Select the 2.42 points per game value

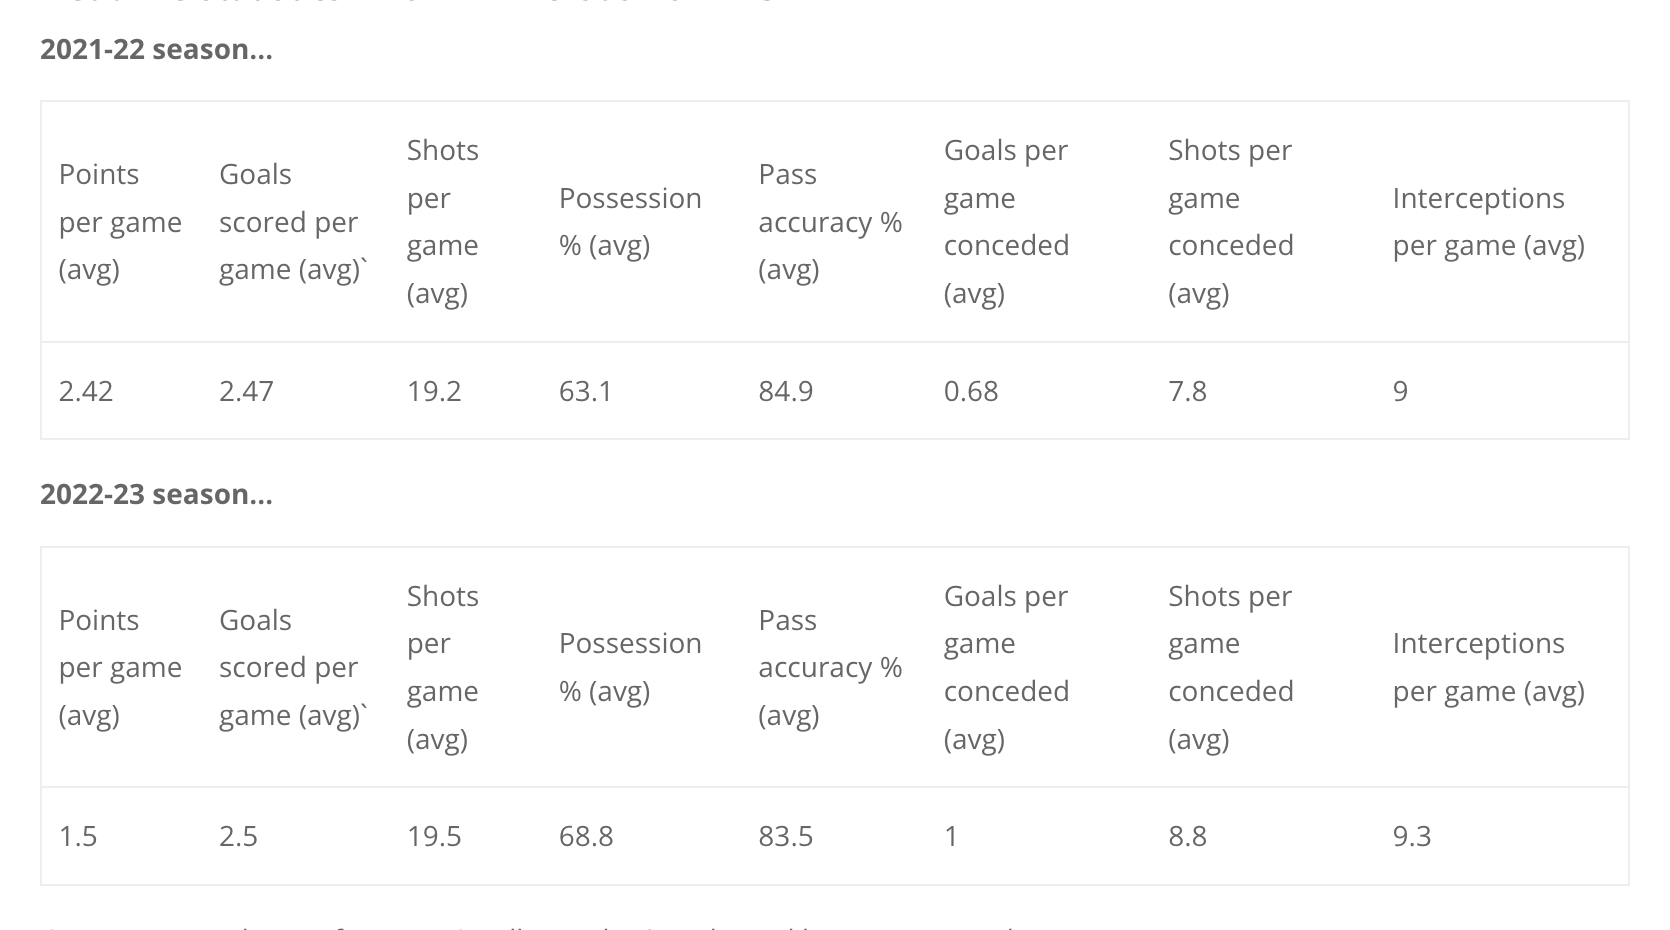(x=86, y=391)
